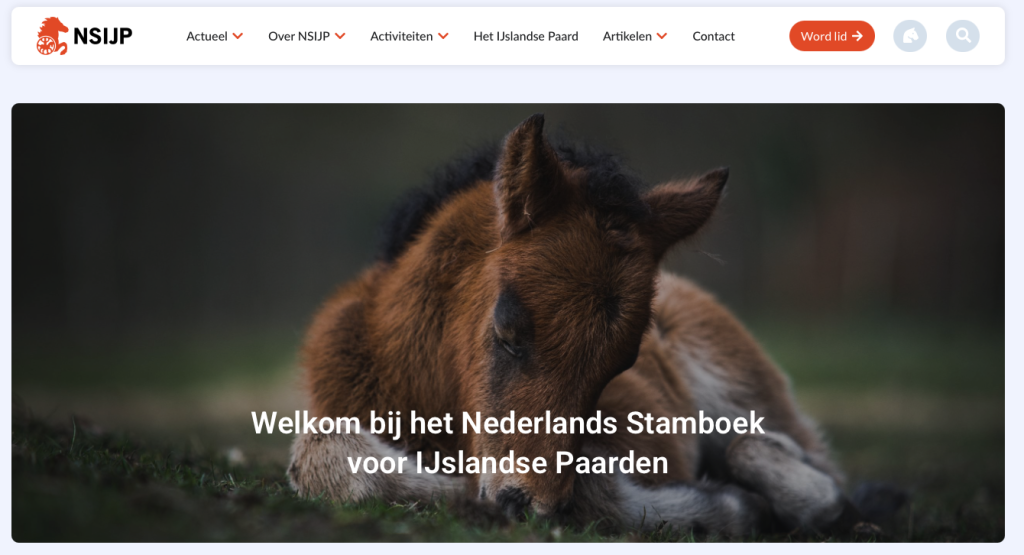Open the Artikelen menu label
Image resolution: width=1024 pixels, height=555 pixels.
(x=627, y=36)
